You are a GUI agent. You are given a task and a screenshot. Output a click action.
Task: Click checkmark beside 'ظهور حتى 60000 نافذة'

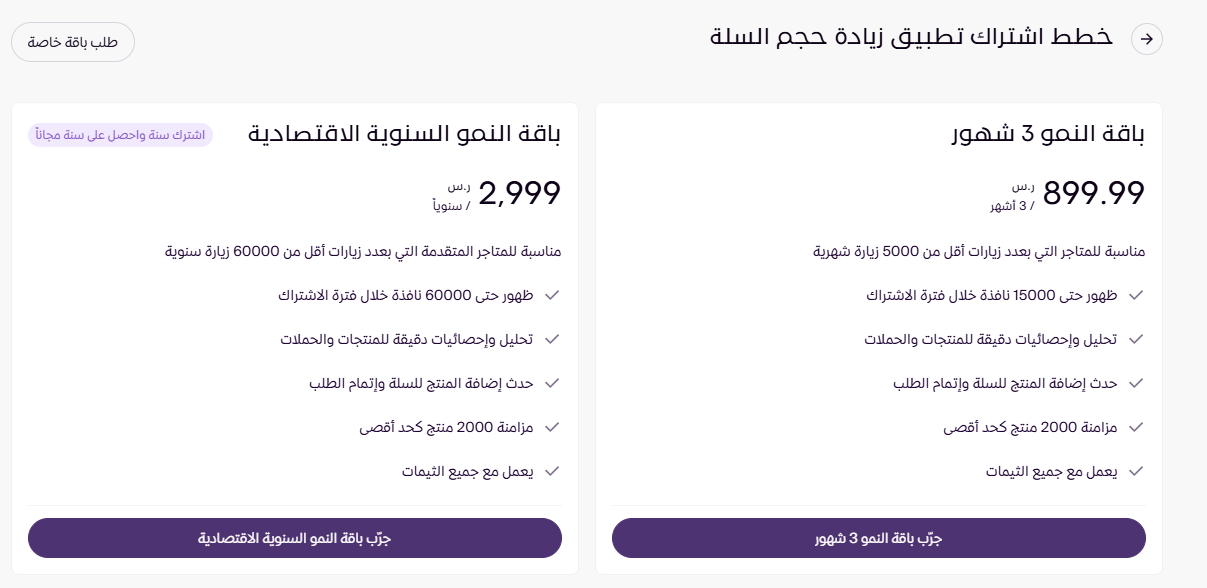tap(551, 296)
